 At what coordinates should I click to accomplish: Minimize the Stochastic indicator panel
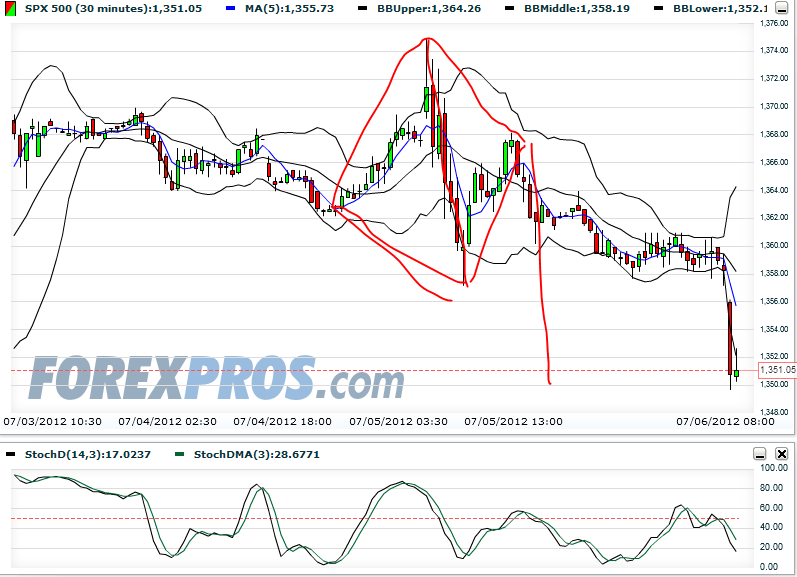point(759,453)
